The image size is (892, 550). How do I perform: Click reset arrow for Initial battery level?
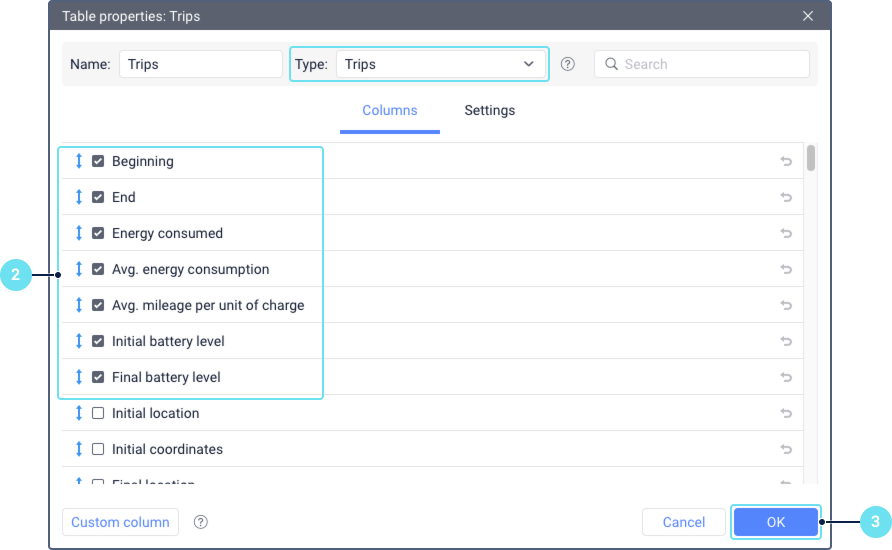coord(786,341)
